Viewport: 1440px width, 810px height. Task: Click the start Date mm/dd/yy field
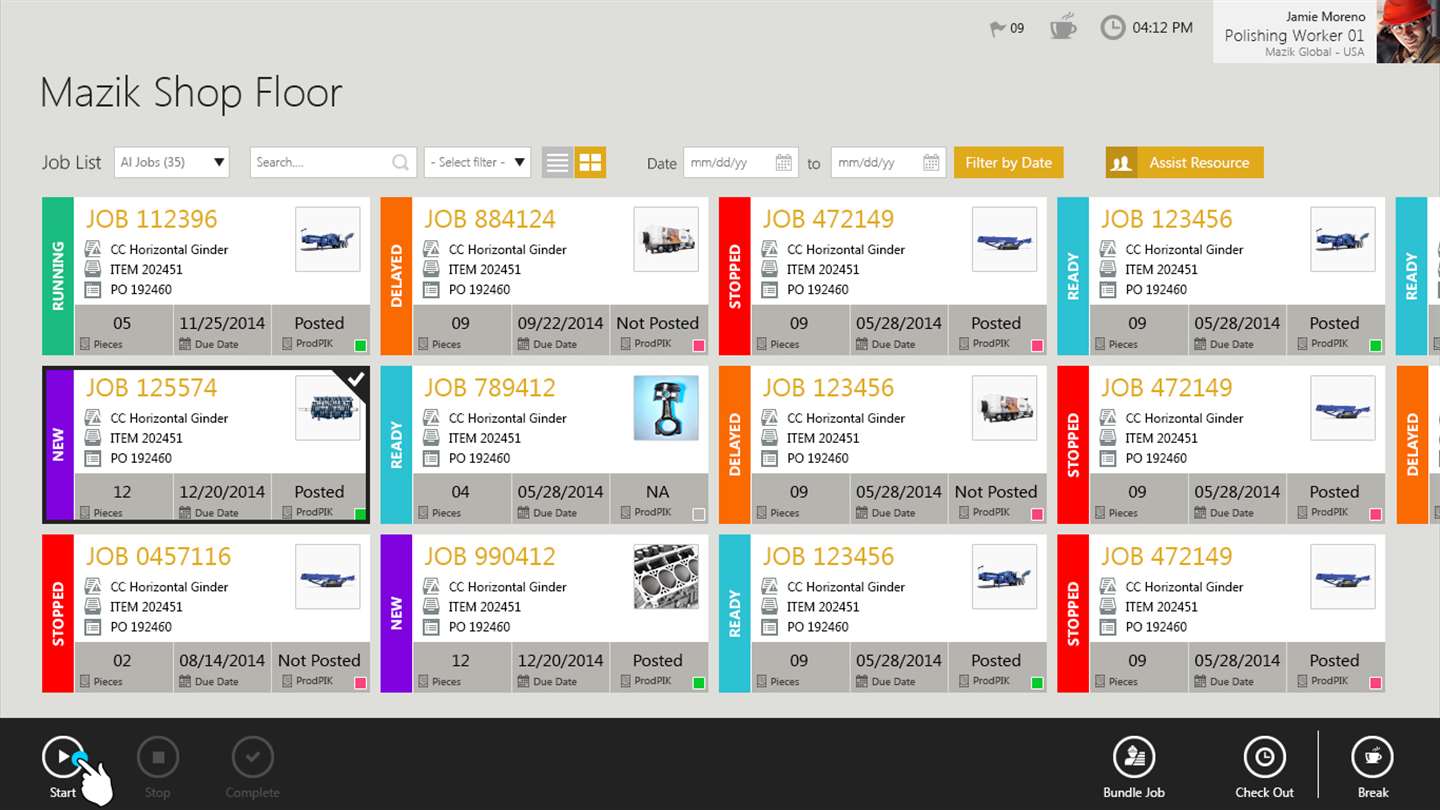[x=741, y=162]
